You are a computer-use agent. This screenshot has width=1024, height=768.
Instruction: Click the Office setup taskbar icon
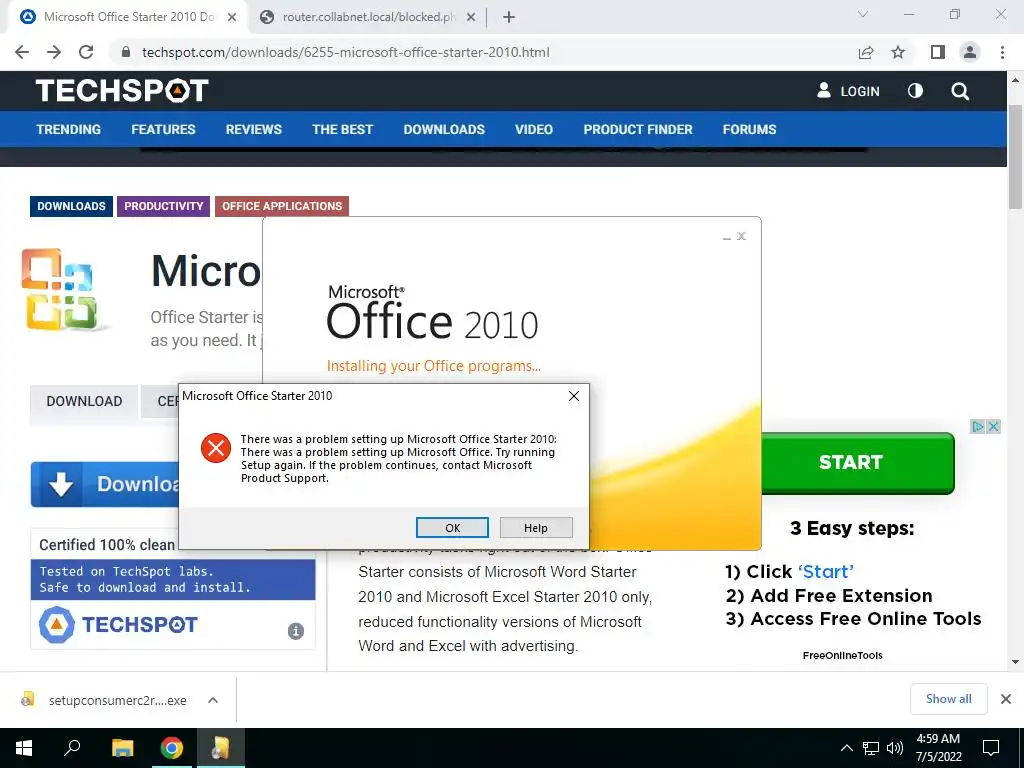pyautogui.click(x=221, y=748)
